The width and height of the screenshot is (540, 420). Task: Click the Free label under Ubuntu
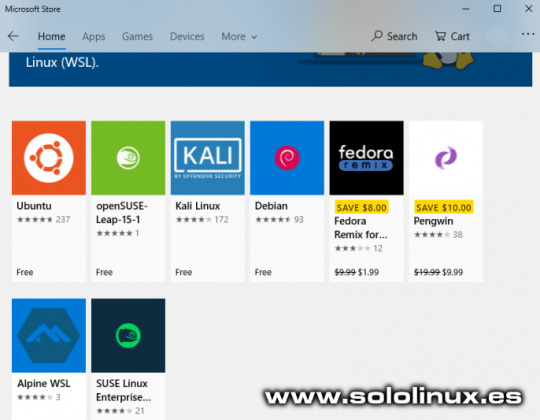point(25,272)
